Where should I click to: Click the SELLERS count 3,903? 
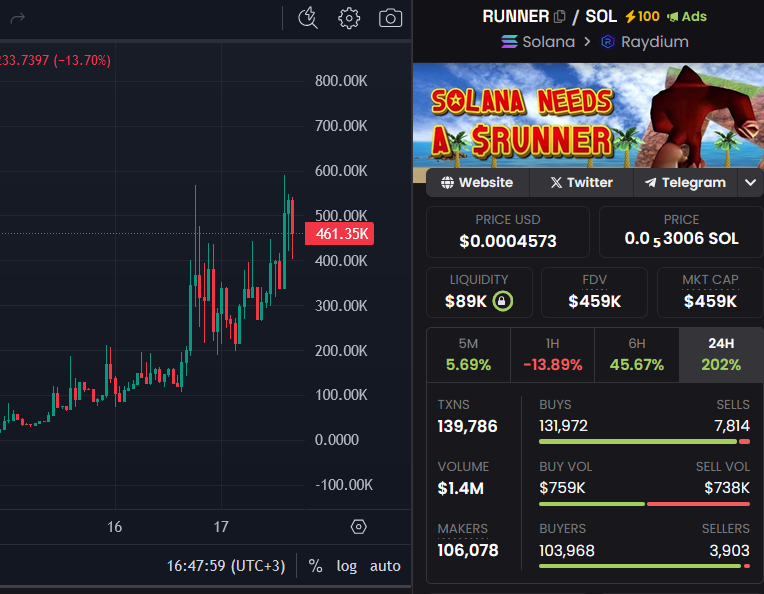tap(729, 551)
